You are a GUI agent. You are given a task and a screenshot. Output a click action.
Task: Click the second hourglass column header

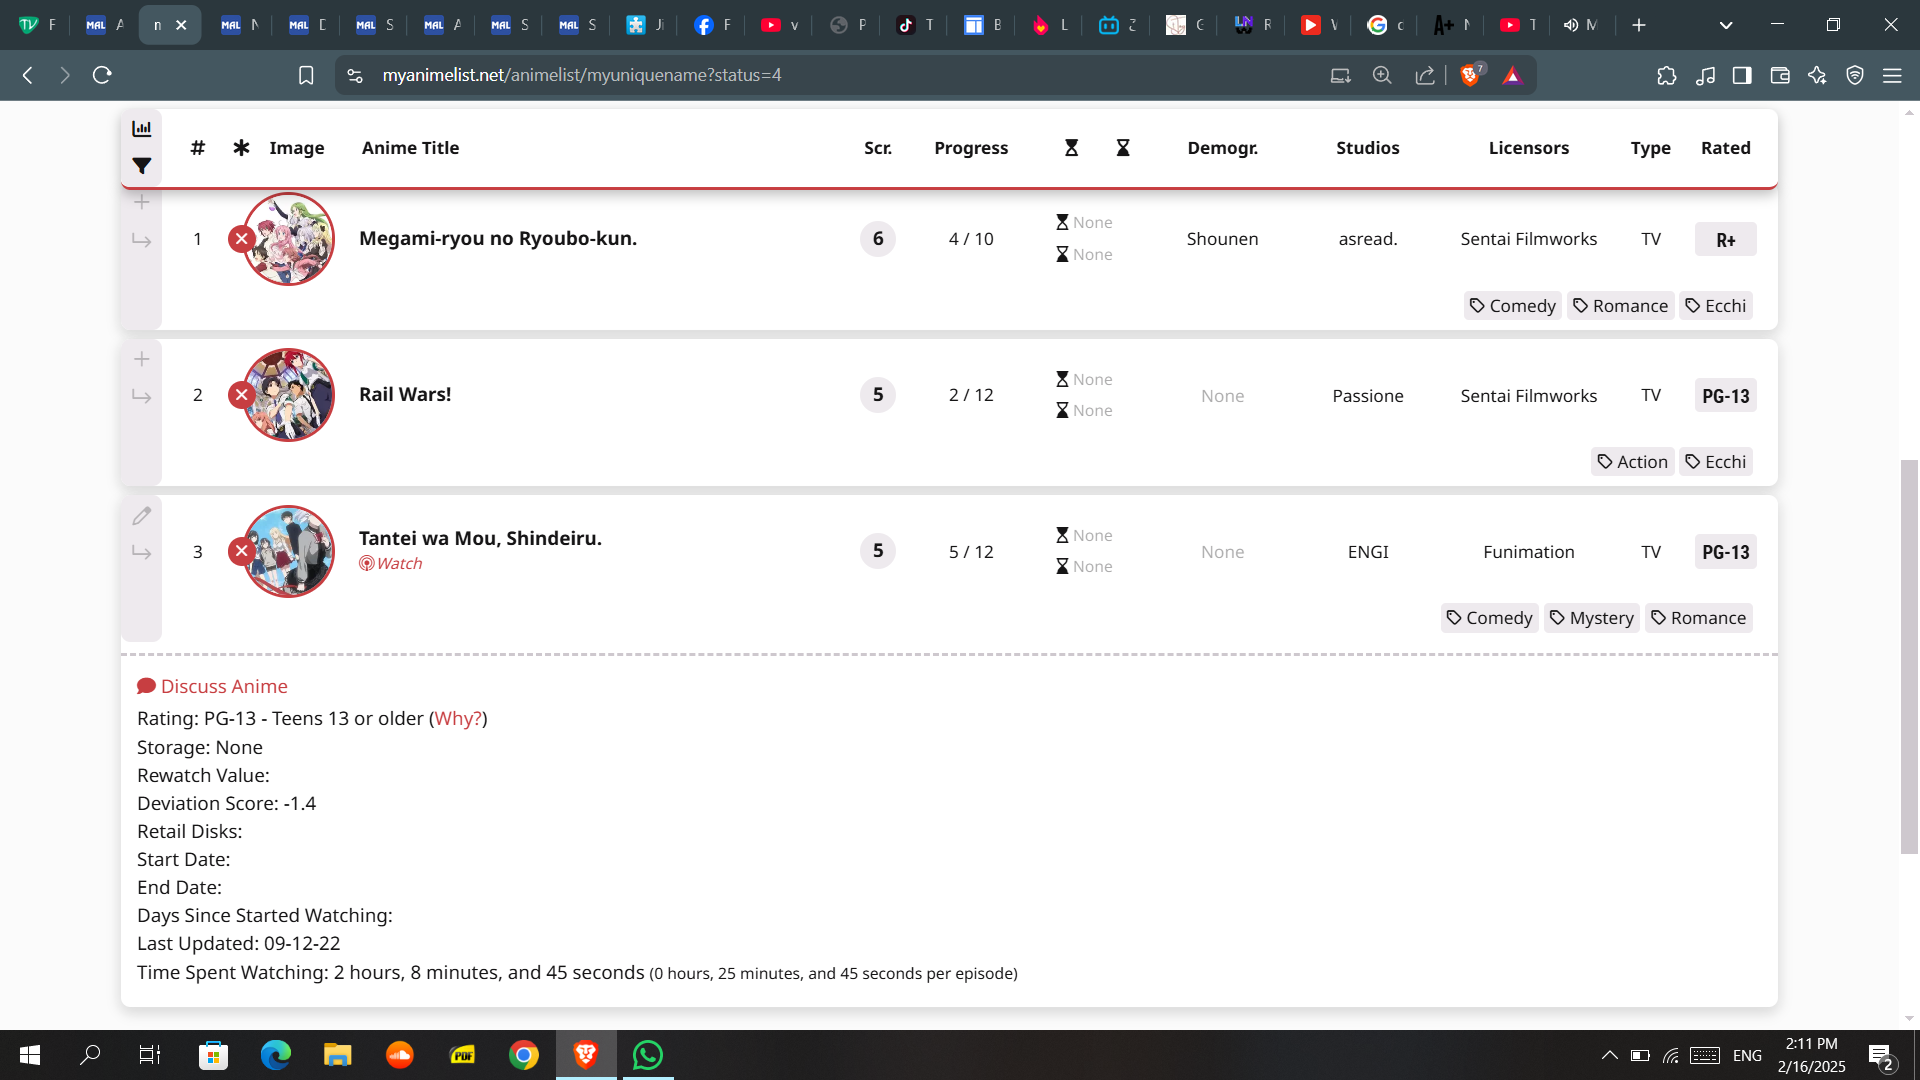[1123, 148]
